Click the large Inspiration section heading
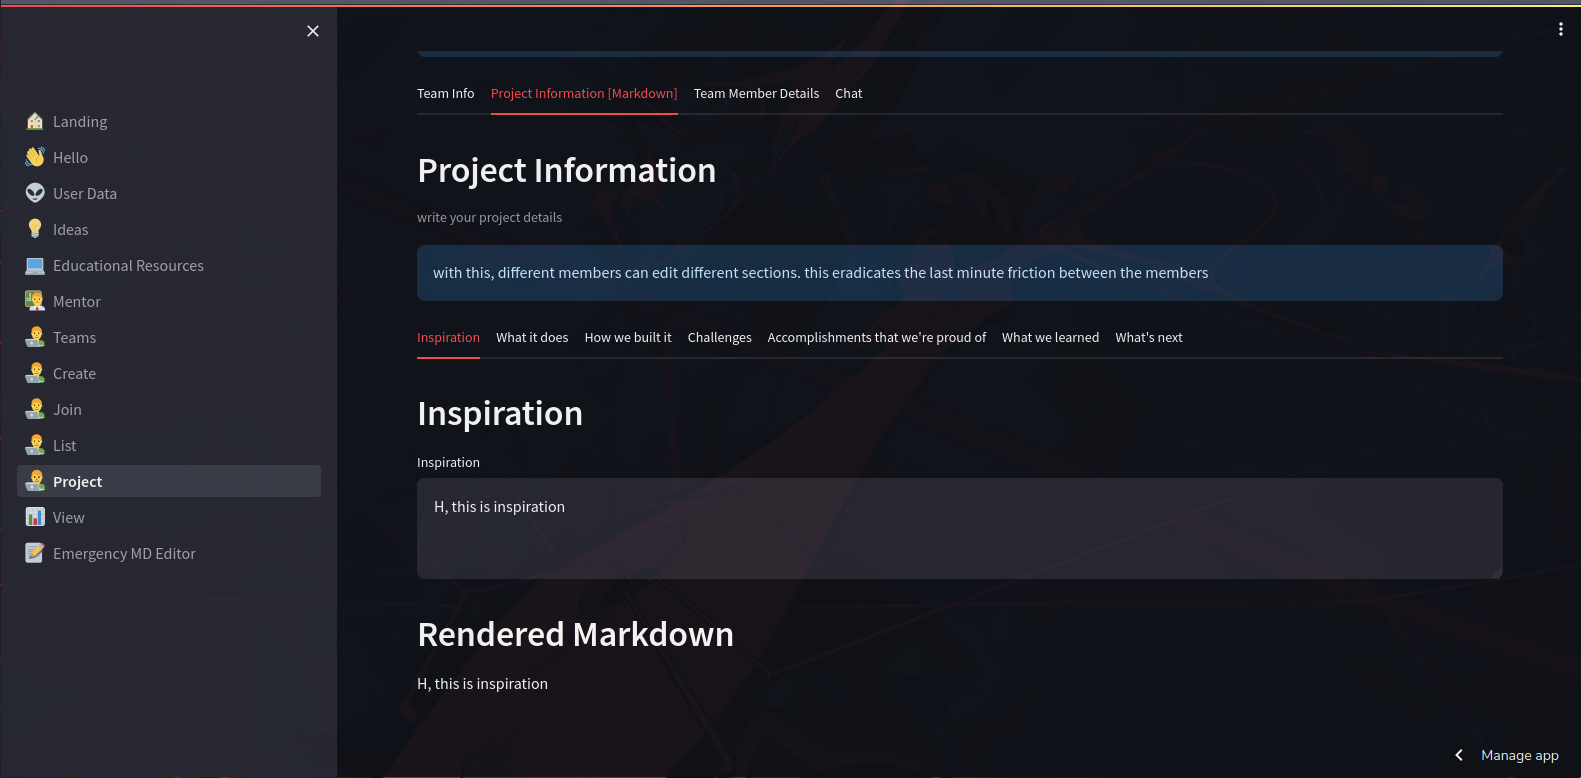 point(499,413)
